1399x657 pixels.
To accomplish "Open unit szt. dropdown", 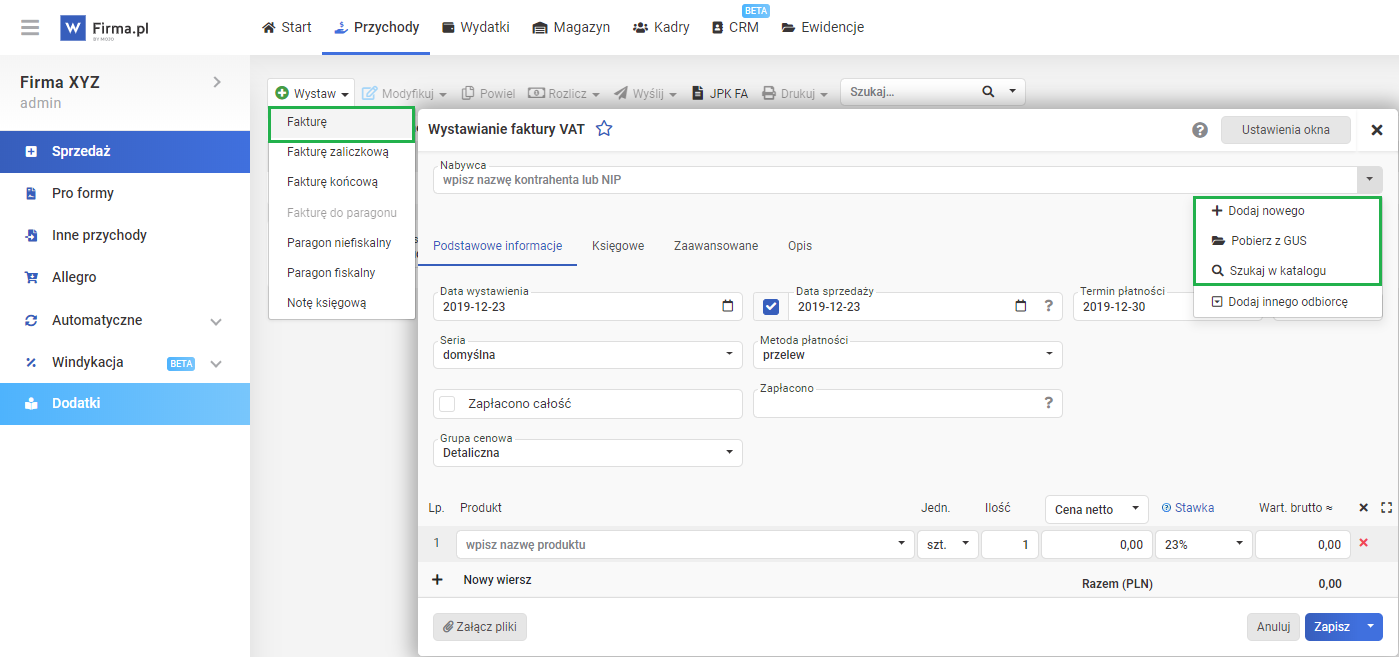I will [x=946, y=544].
